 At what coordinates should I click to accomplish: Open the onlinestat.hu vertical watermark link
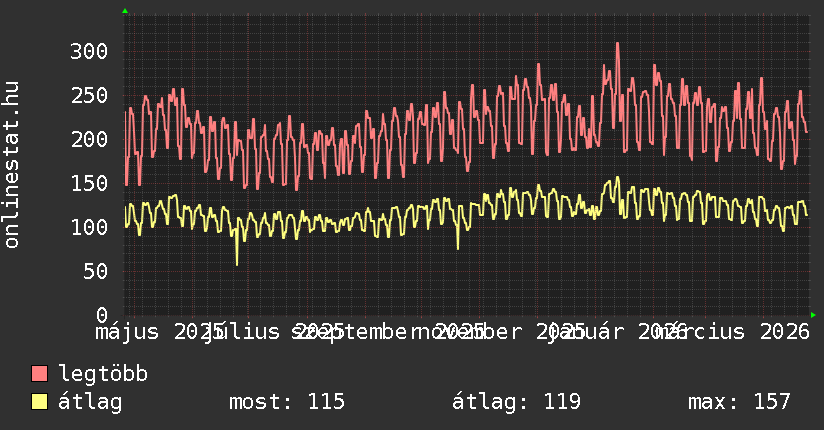click(12, 165)
